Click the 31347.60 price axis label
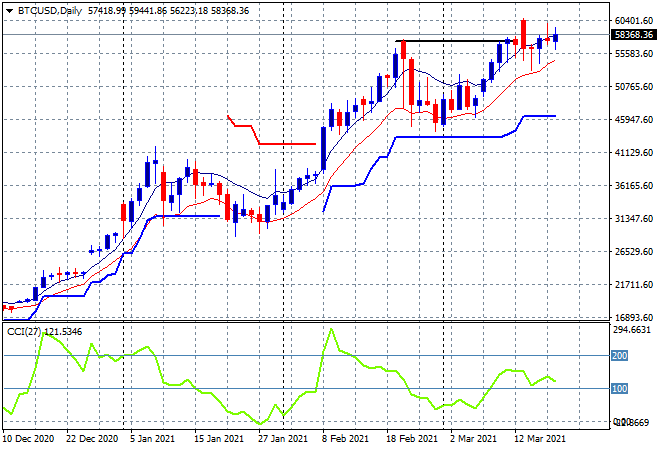The height and width of the screenshot is (450, 660). (x=633, y=218)
